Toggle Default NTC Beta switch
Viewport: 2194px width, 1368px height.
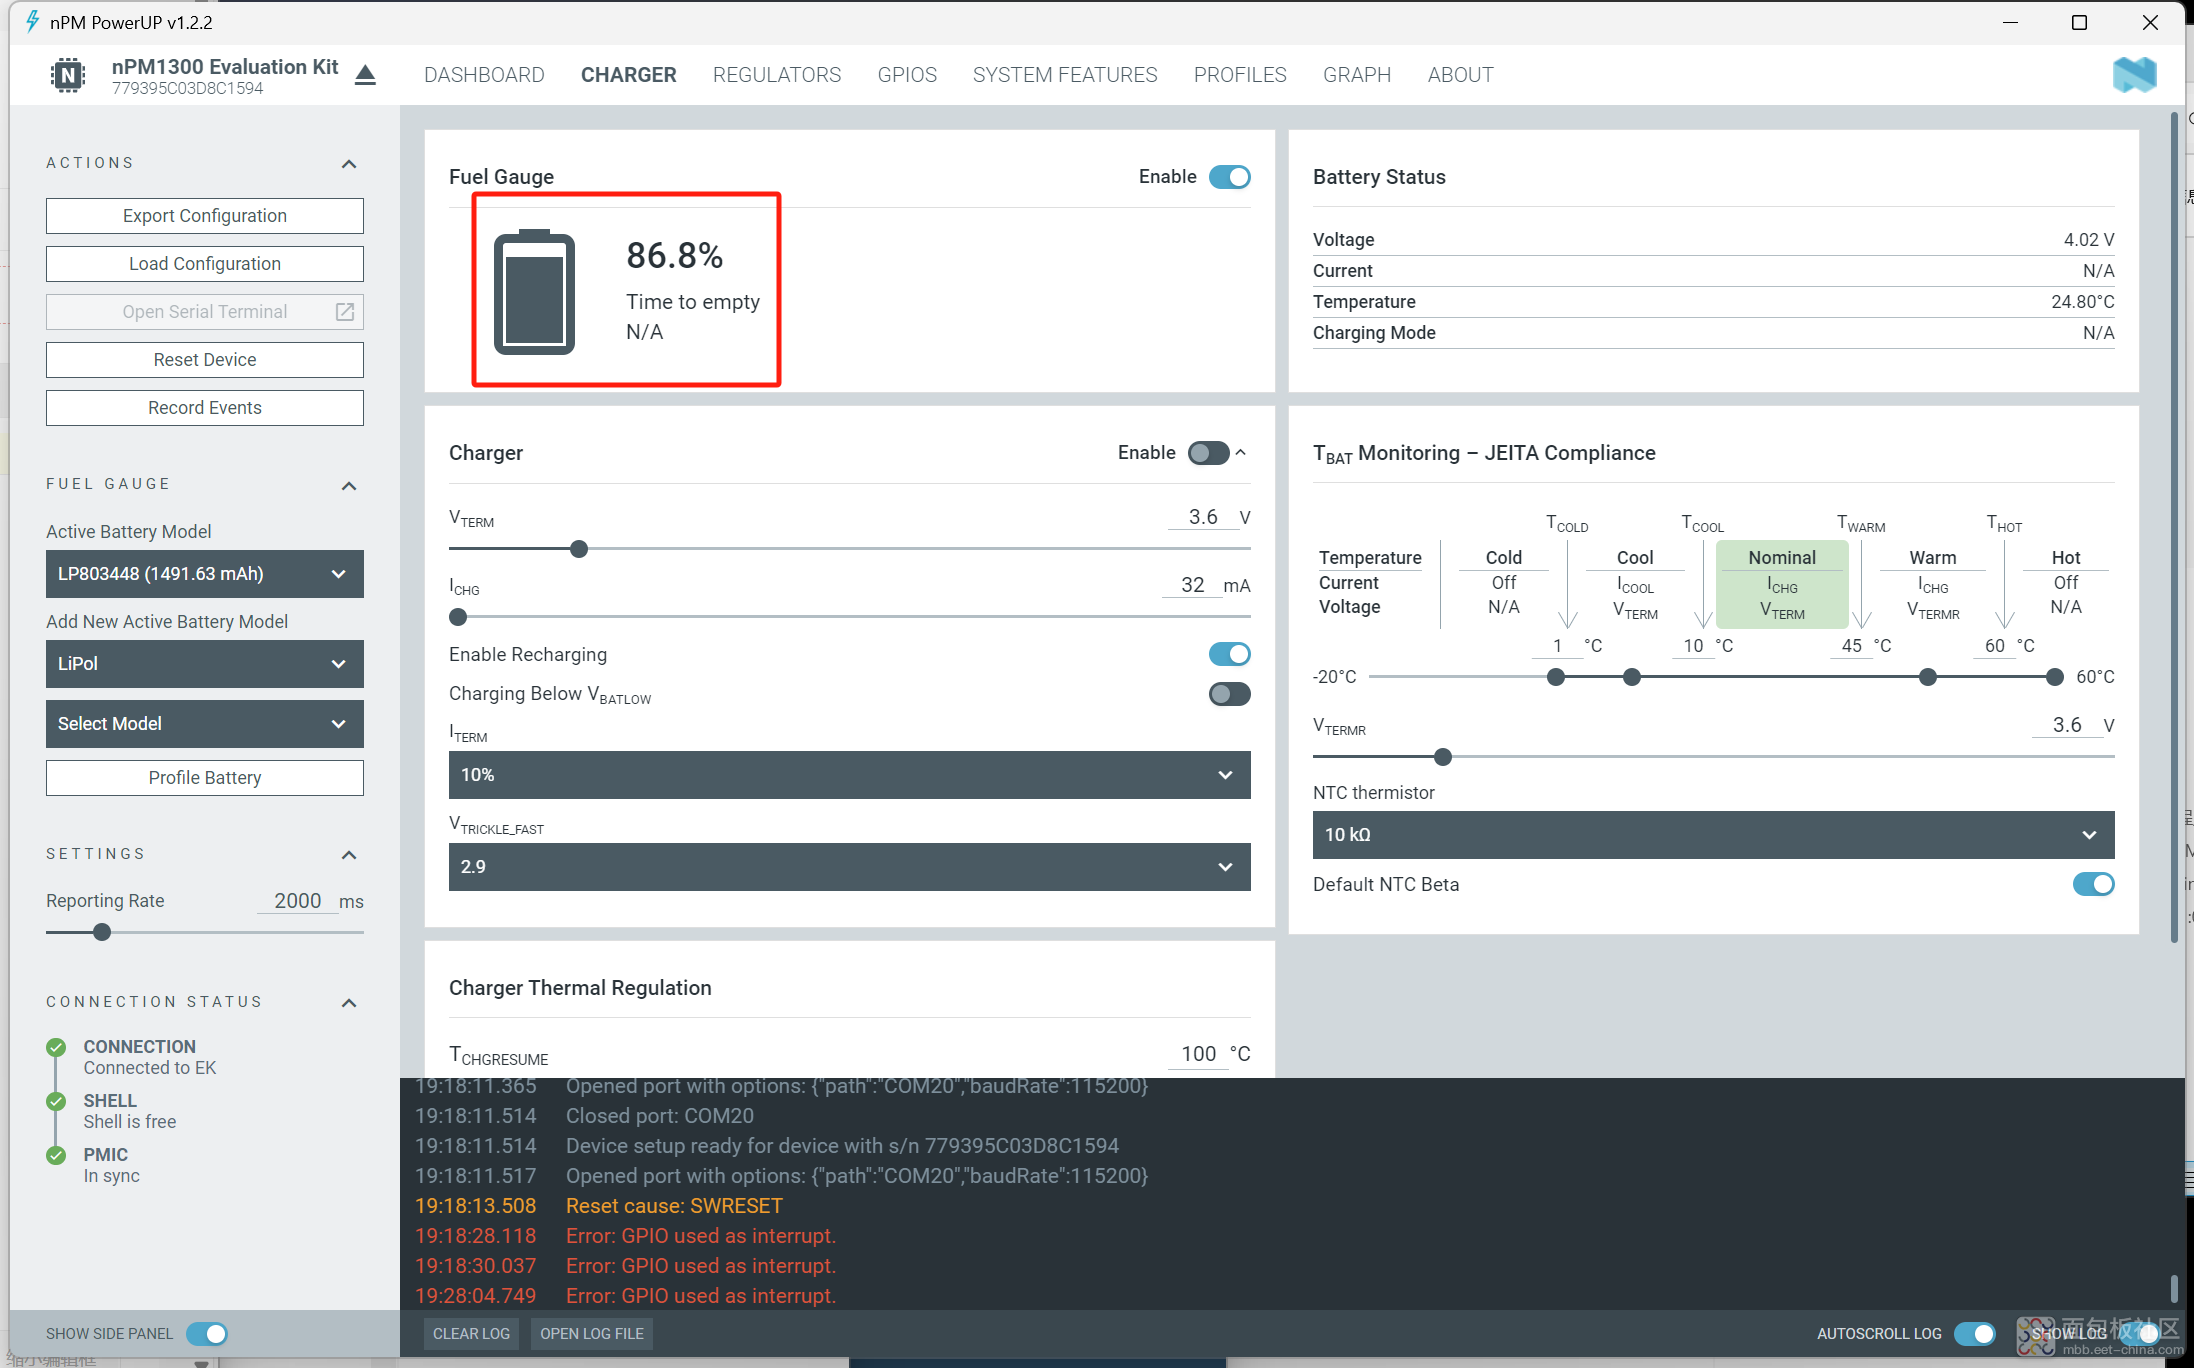[2093, 884]
